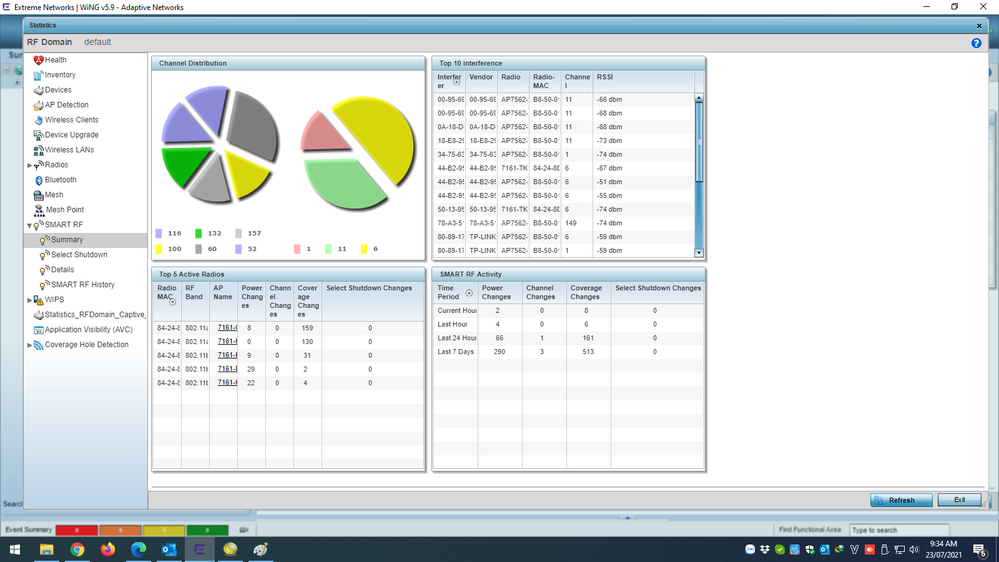Open Application Visibility (AVC) icon

[x=38, y=330]
